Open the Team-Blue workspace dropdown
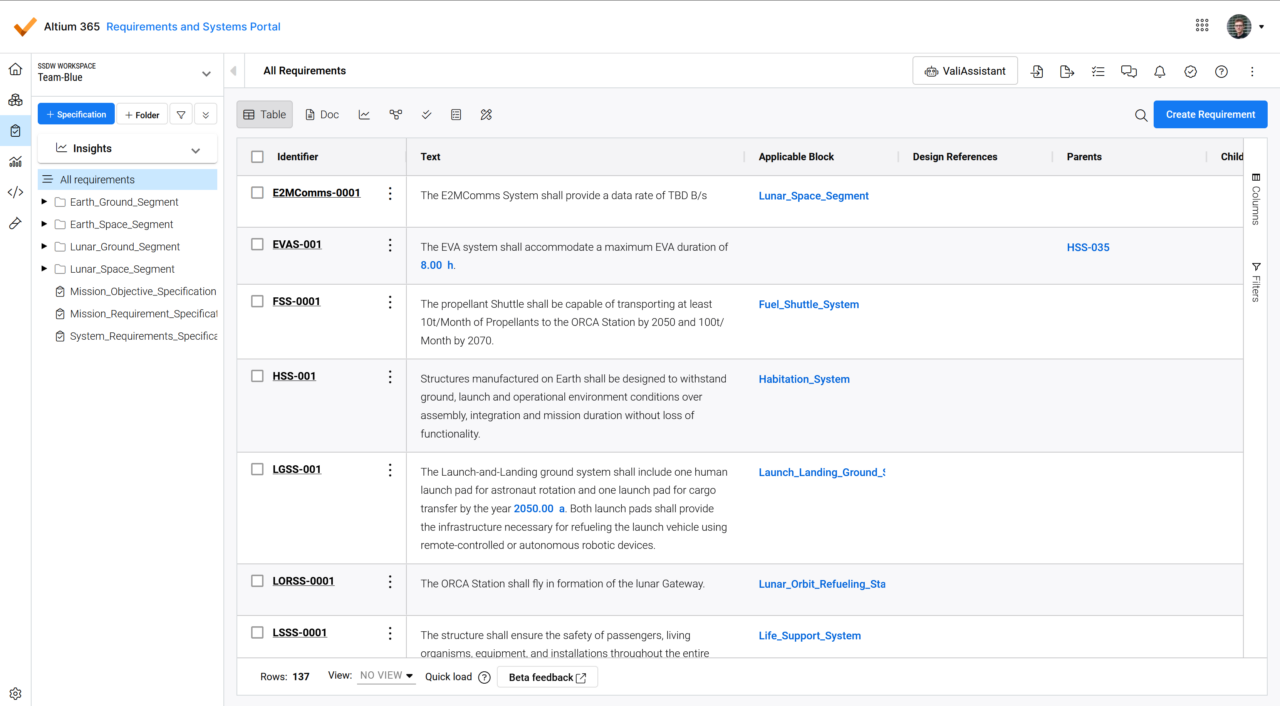This screenshot has width=1280, height=706. 206,73
